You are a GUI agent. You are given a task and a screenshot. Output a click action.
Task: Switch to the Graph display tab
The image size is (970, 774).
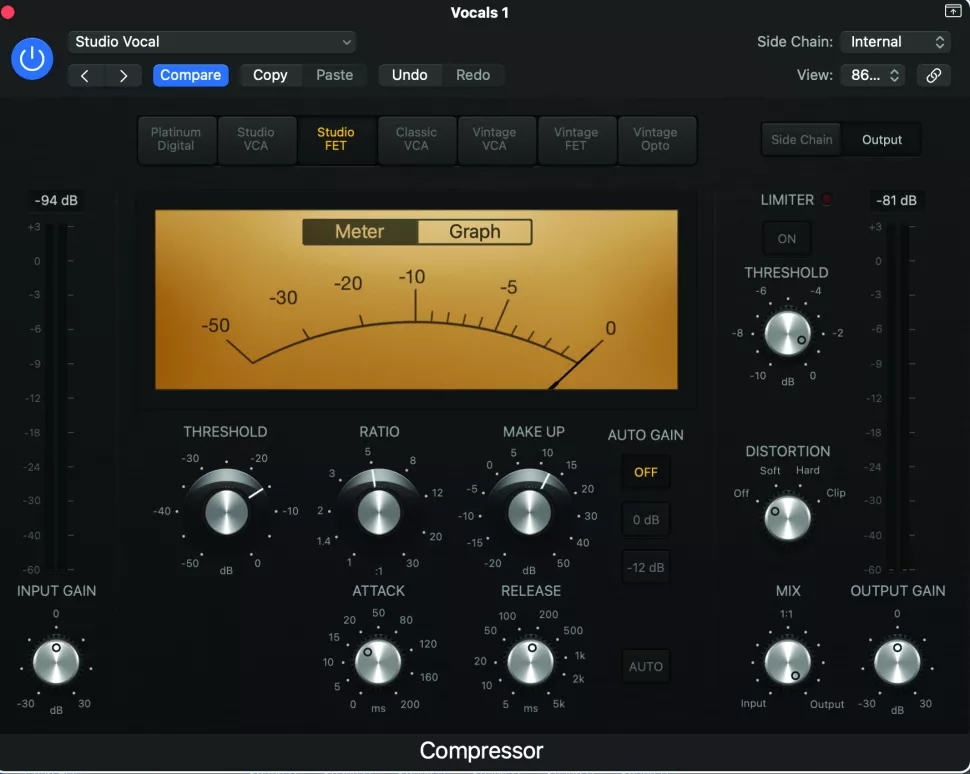tap(474, 232)
